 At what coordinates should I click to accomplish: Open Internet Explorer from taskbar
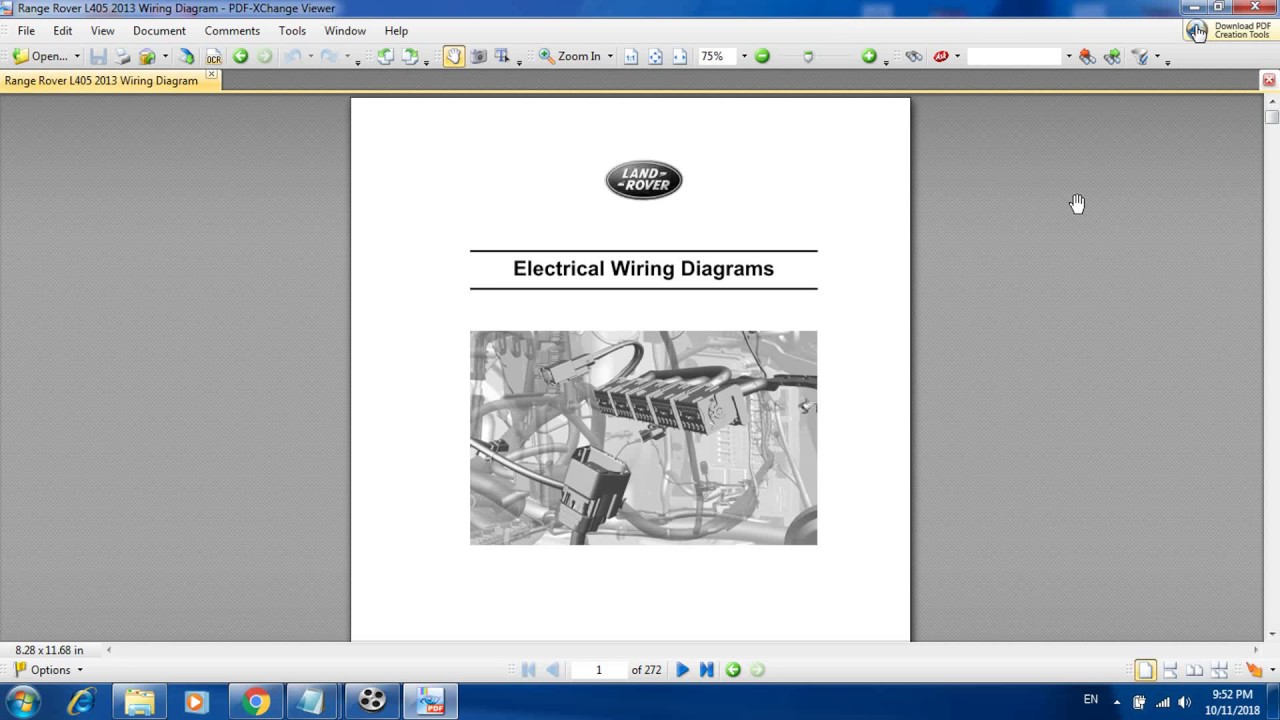pos(81,702)
